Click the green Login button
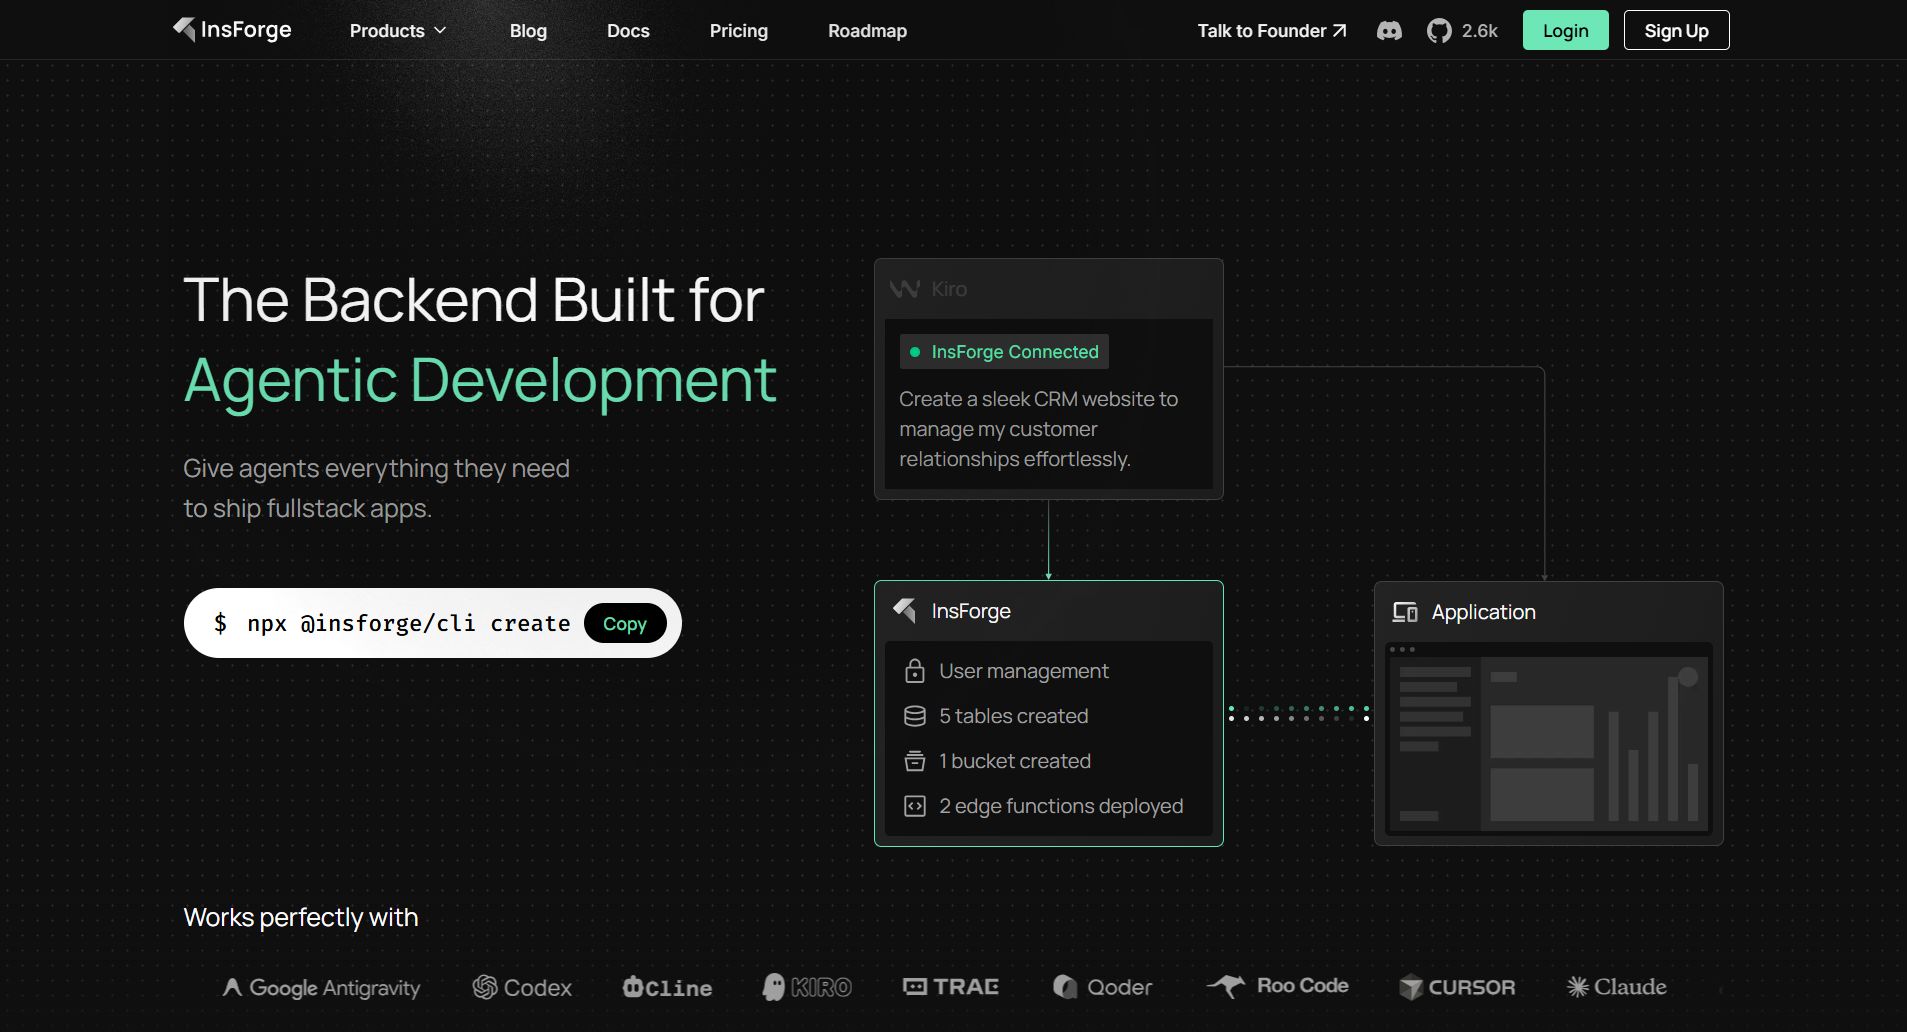Image resolution: width=1907 pixels, height=1032 pixels. [1565, 30]
